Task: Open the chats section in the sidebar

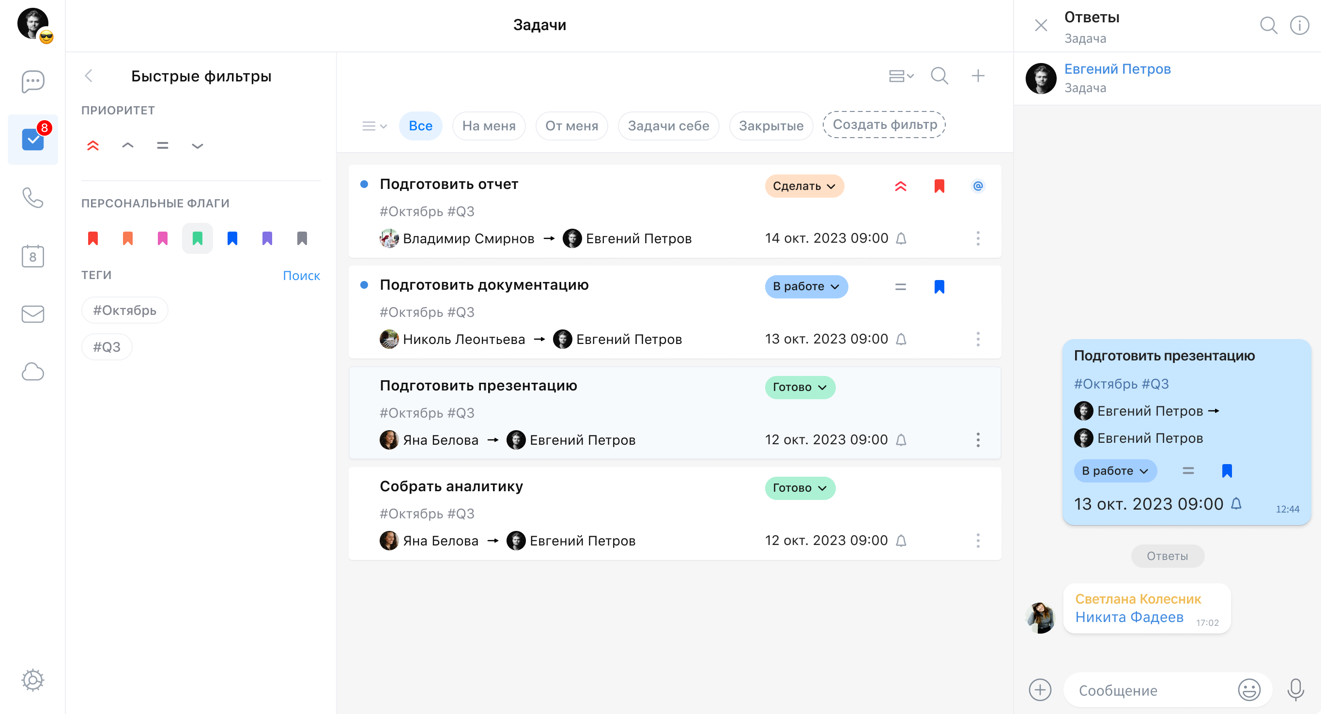Action: point(33,81)
